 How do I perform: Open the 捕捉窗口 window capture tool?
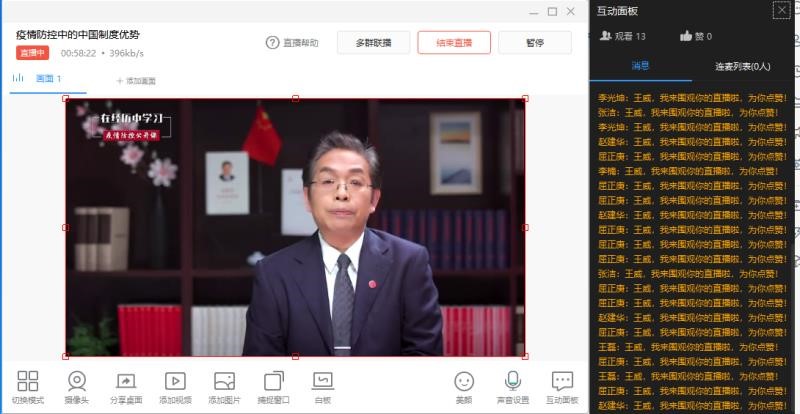point(273,382)
